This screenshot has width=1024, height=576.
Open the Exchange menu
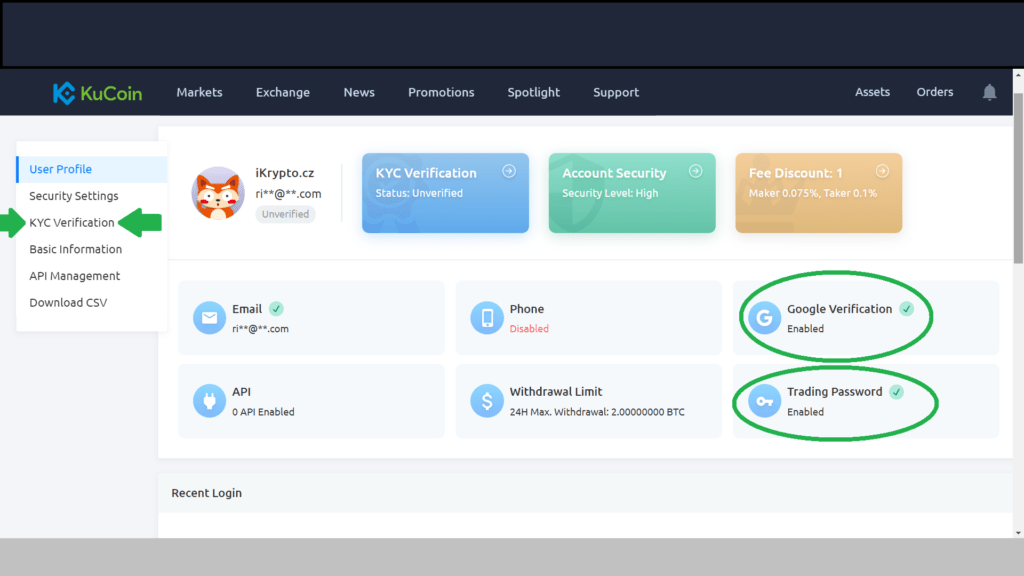283,93
